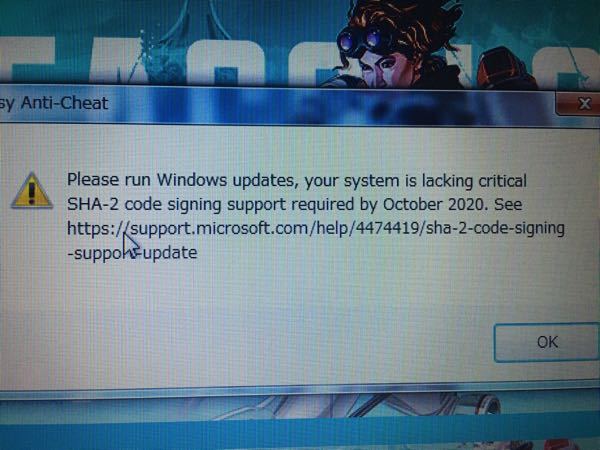The image size is (600, 450).
Task: Click the -support-update text on the last line
Action: coord(132,253)
